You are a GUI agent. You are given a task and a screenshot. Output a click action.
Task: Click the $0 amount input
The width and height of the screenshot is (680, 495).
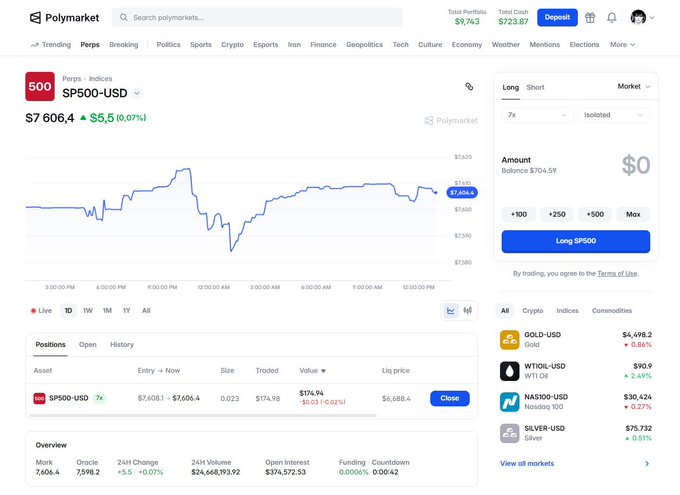pos(636,165)
